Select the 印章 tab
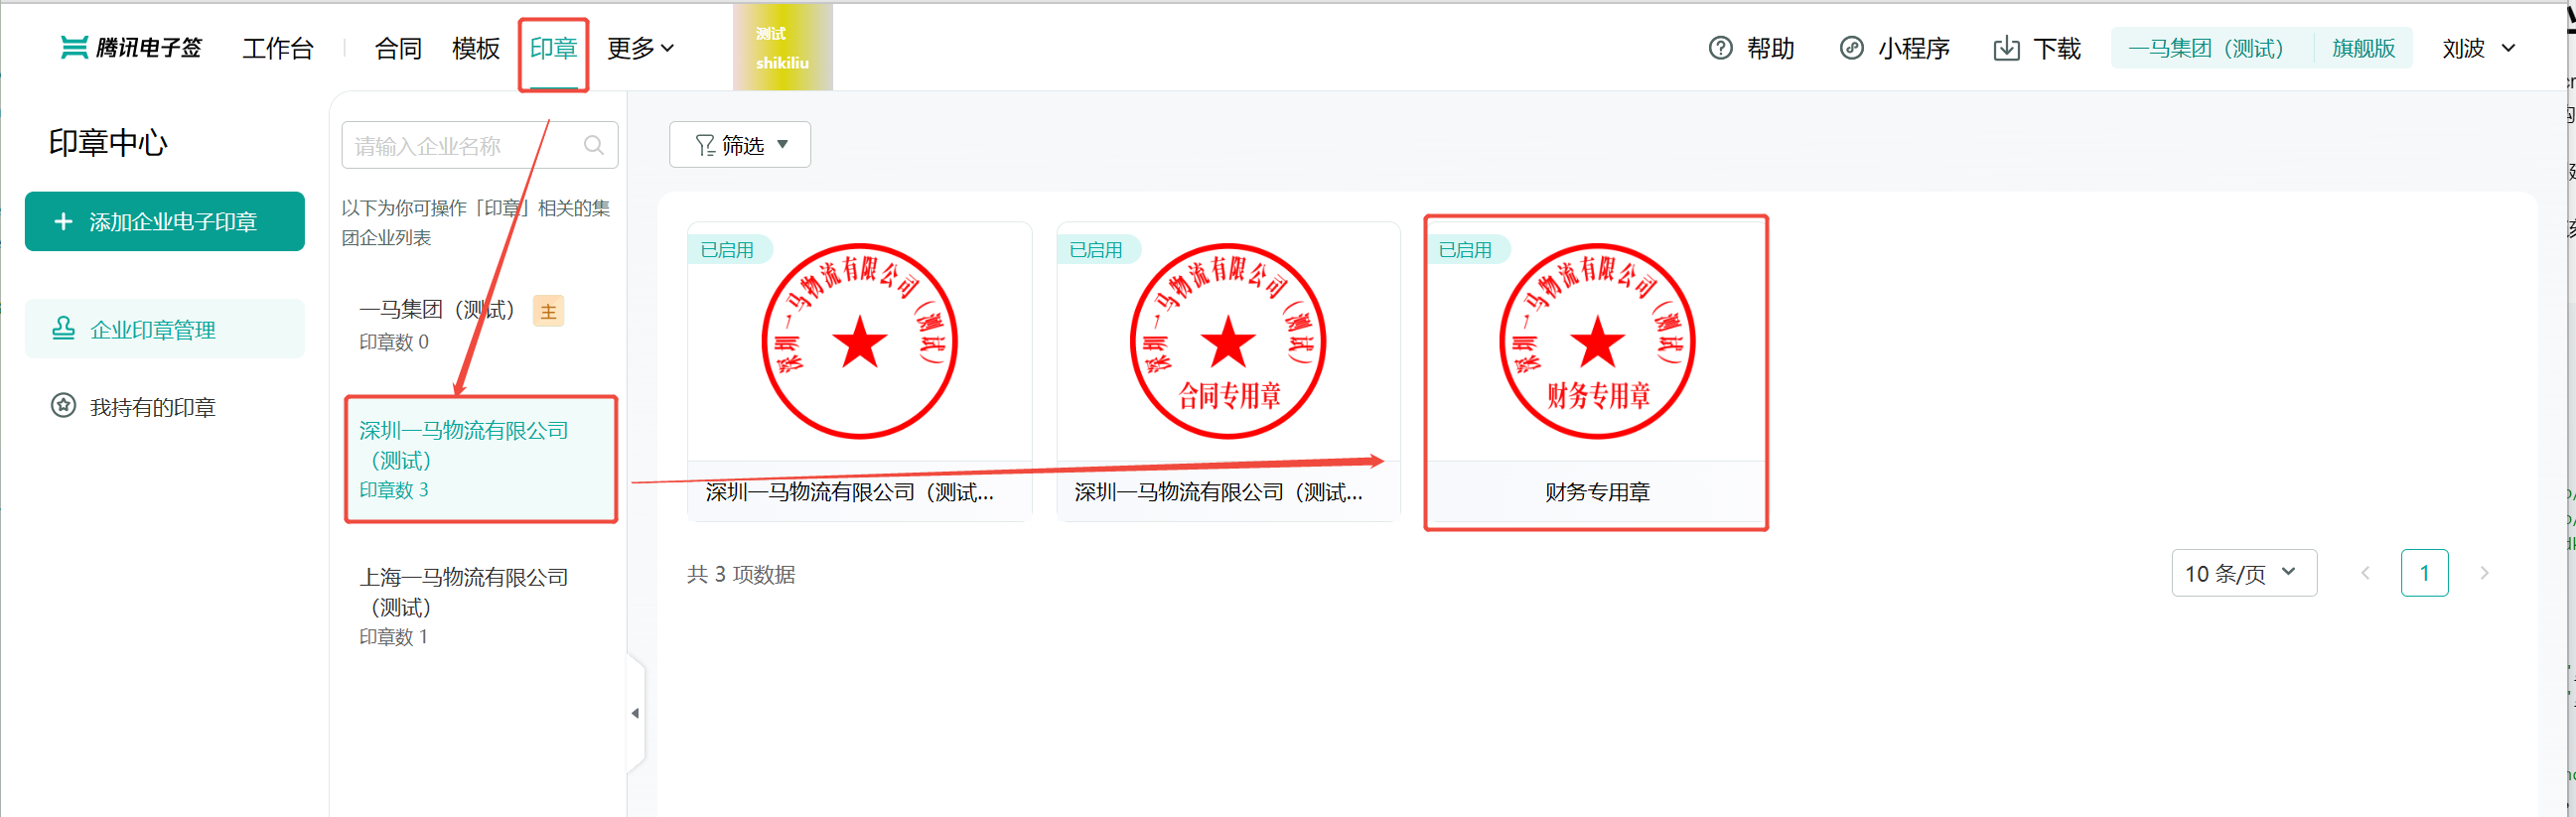The height and width of the screenshot is (817, 2576). click(553, 48)
